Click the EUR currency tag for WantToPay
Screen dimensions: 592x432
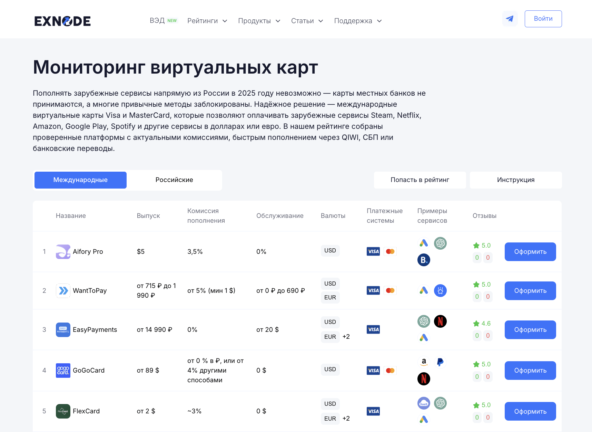[x=330, y=298]
